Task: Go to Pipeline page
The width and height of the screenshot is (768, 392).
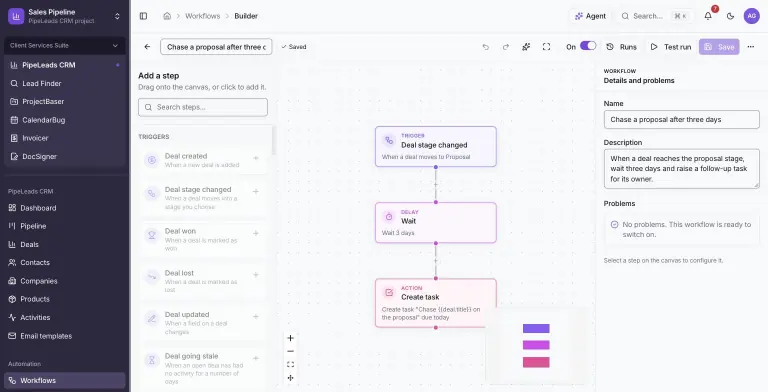Action: click(x=64, y=226)
